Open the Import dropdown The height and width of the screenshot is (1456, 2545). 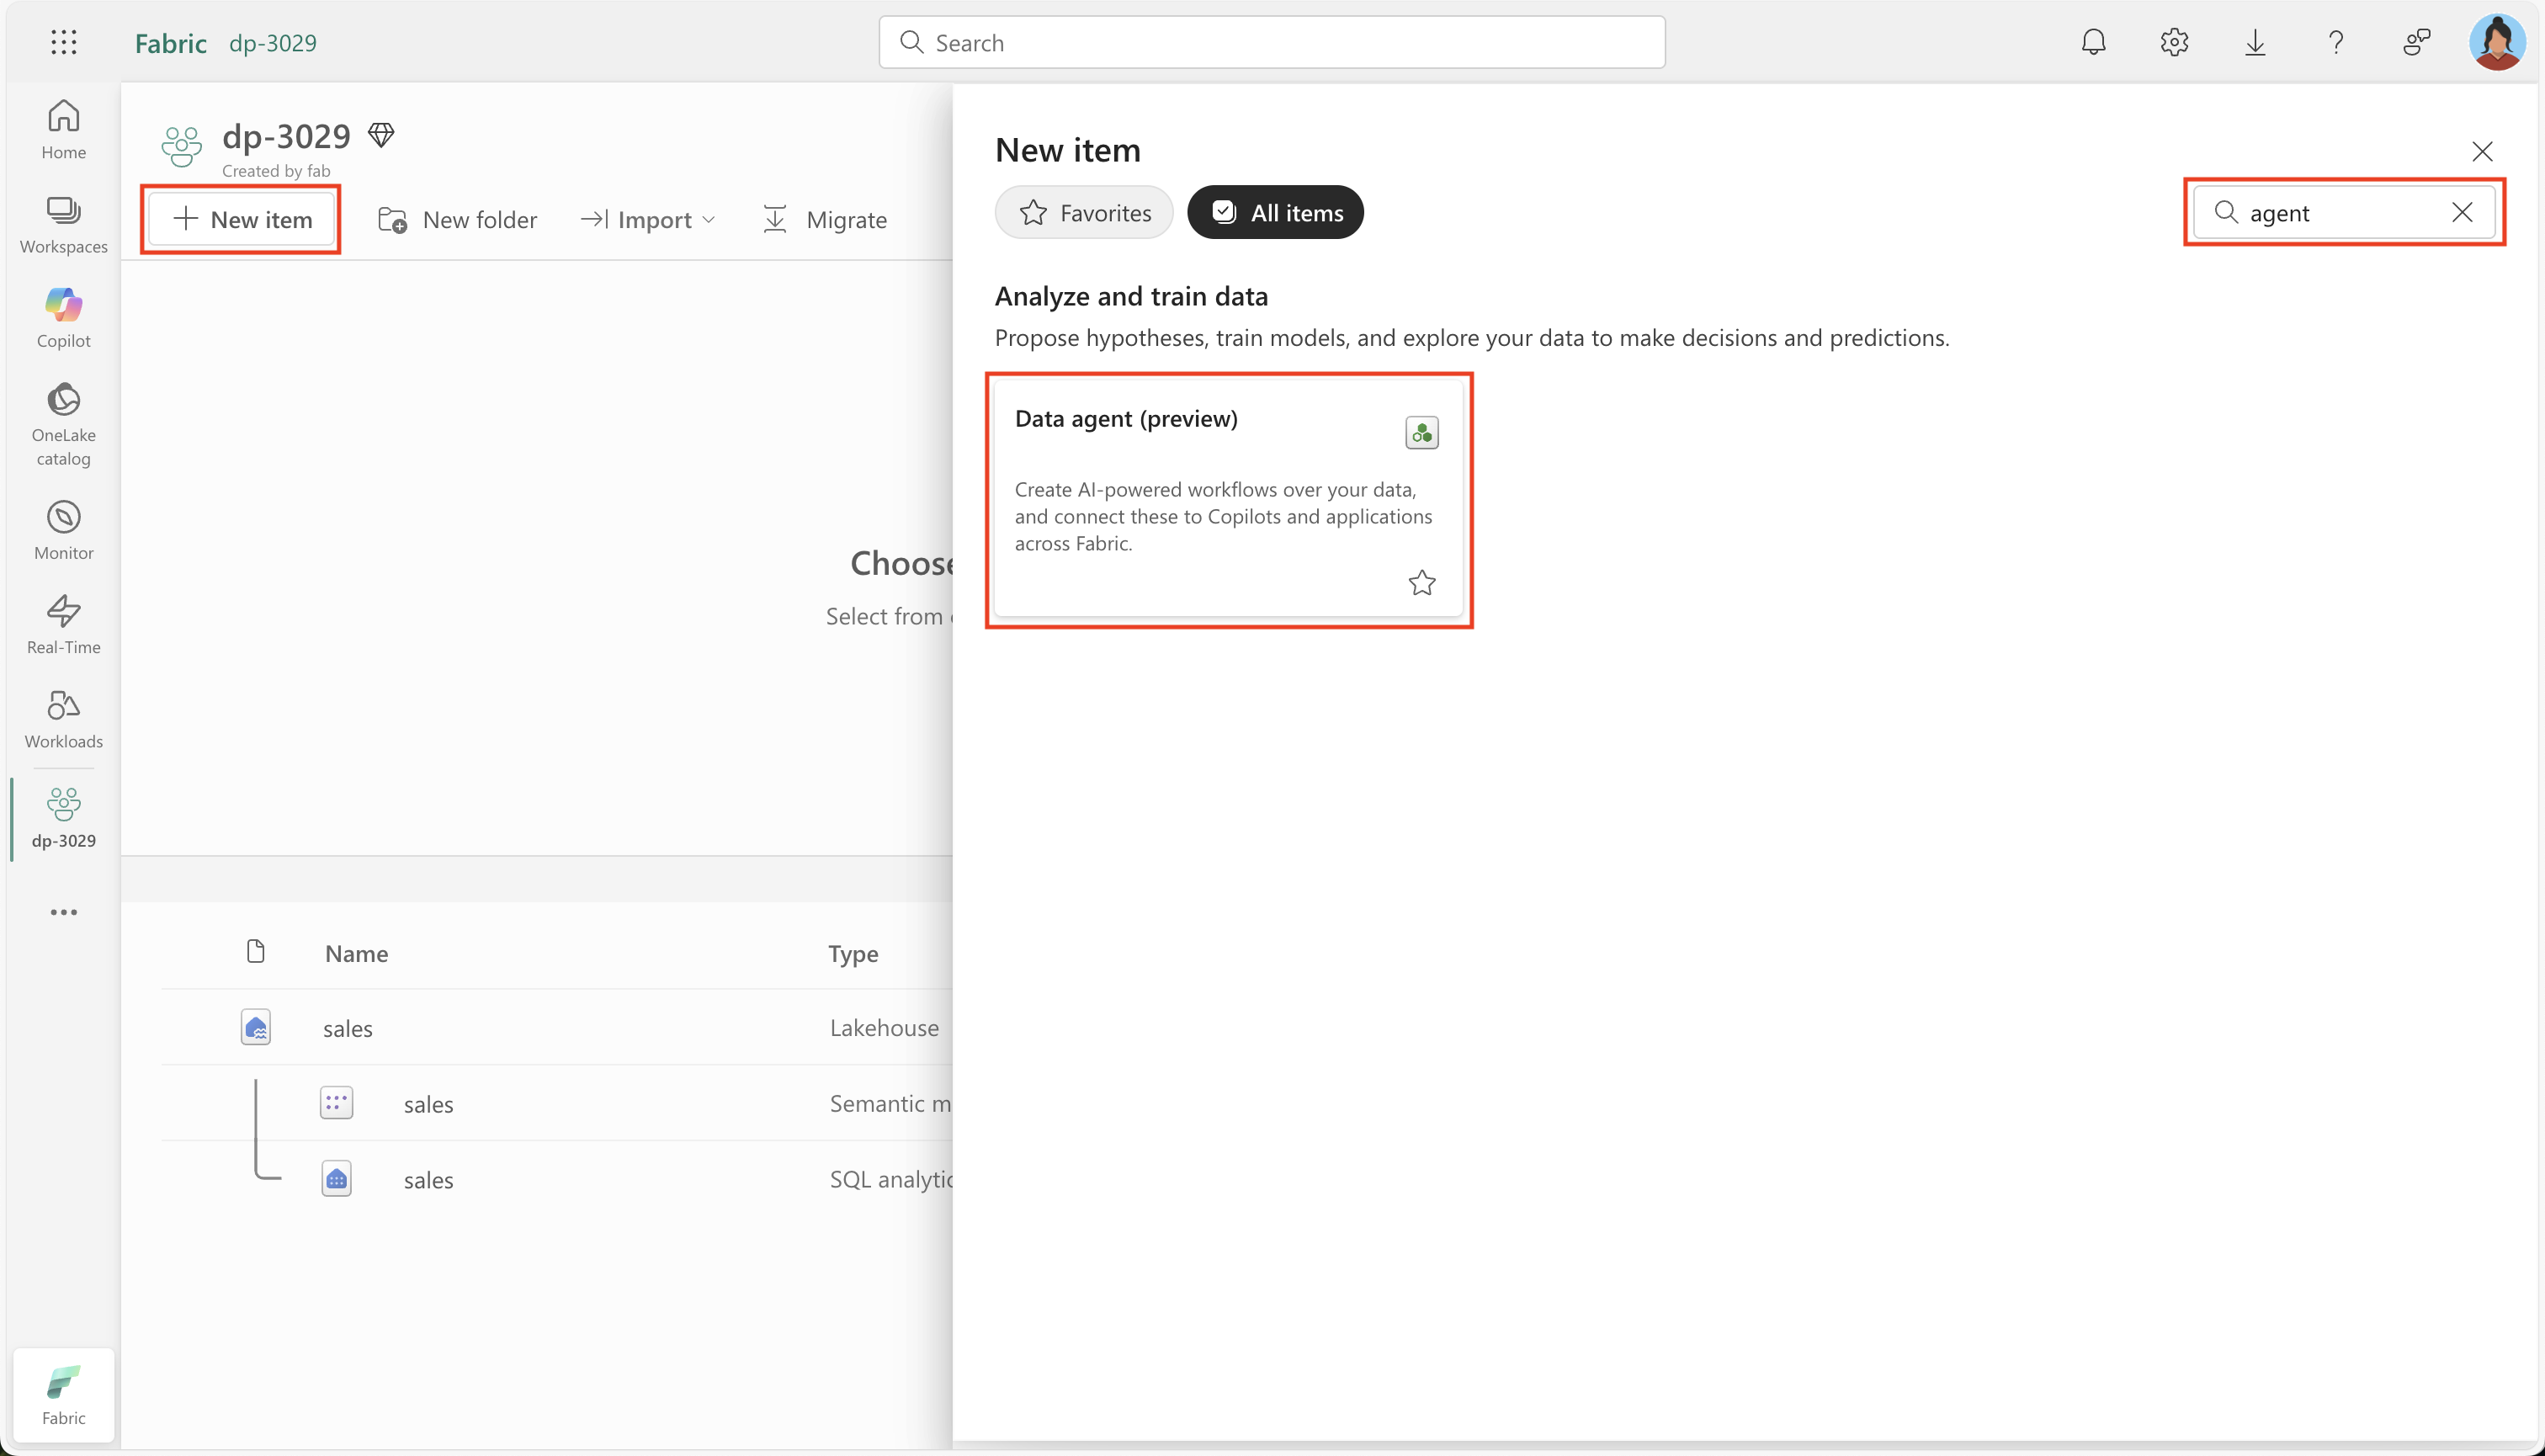[x=648, y=219]
